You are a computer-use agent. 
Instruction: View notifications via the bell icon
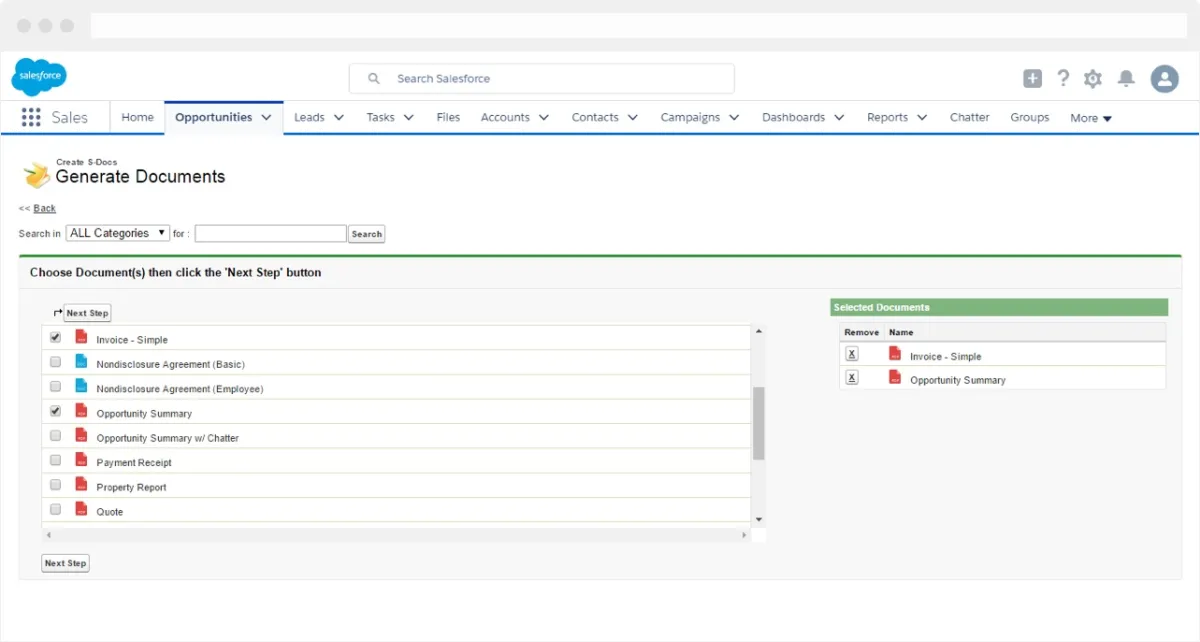click(x=1126, y=79)
